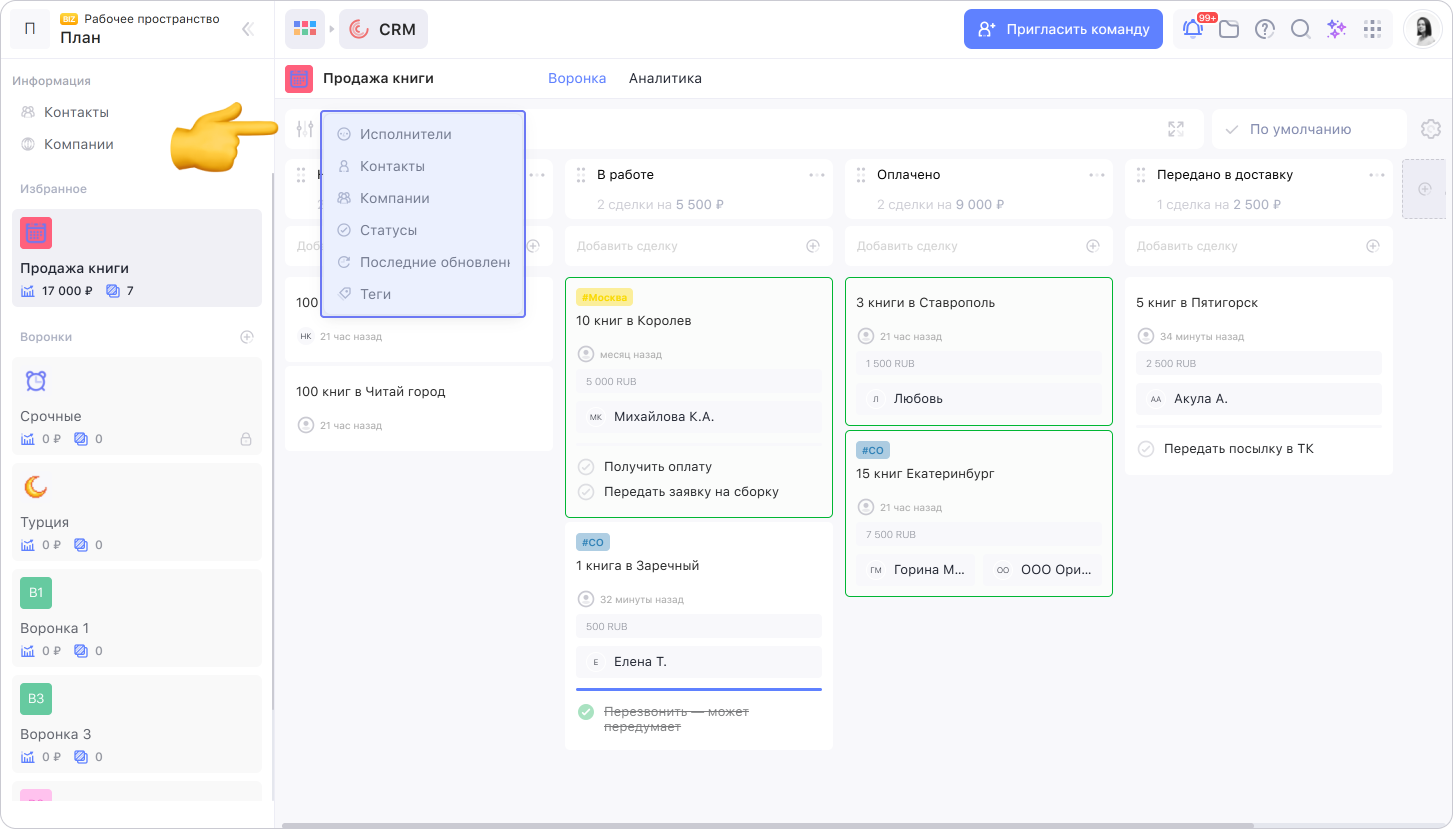The height and width of the screenshot is (829, 1453).
Task: Open В работе column options menu
Action: 817,175
